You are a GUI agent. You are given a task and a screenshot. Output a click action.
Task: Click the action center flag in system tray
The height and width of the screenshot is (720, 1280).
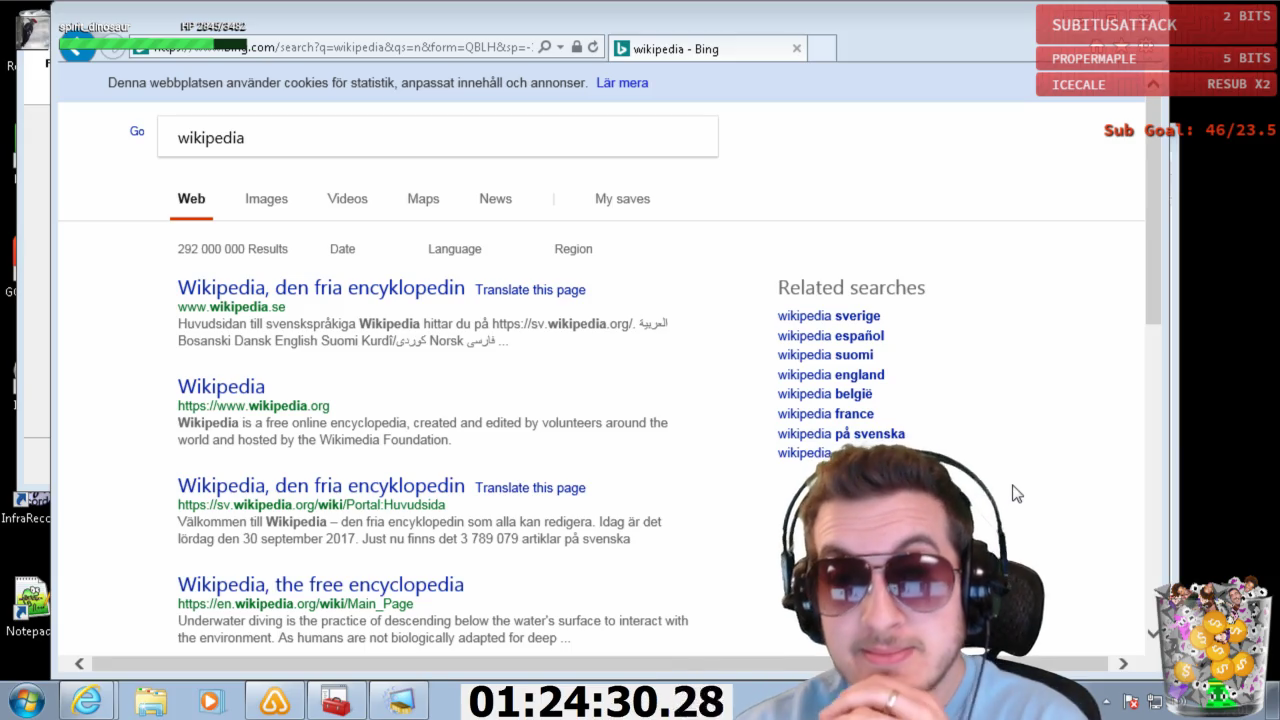pos(1133,702)
